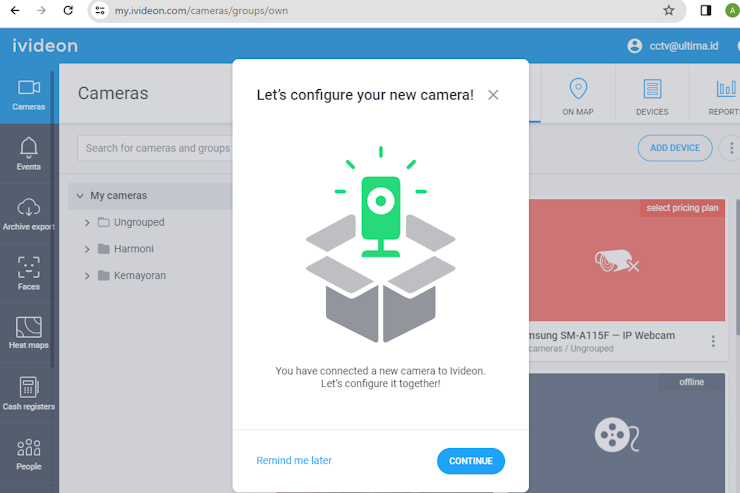Click the browser address bar URL
Image resolution: width=740 pixels, height=493 pixels.
tap(201, 10)
